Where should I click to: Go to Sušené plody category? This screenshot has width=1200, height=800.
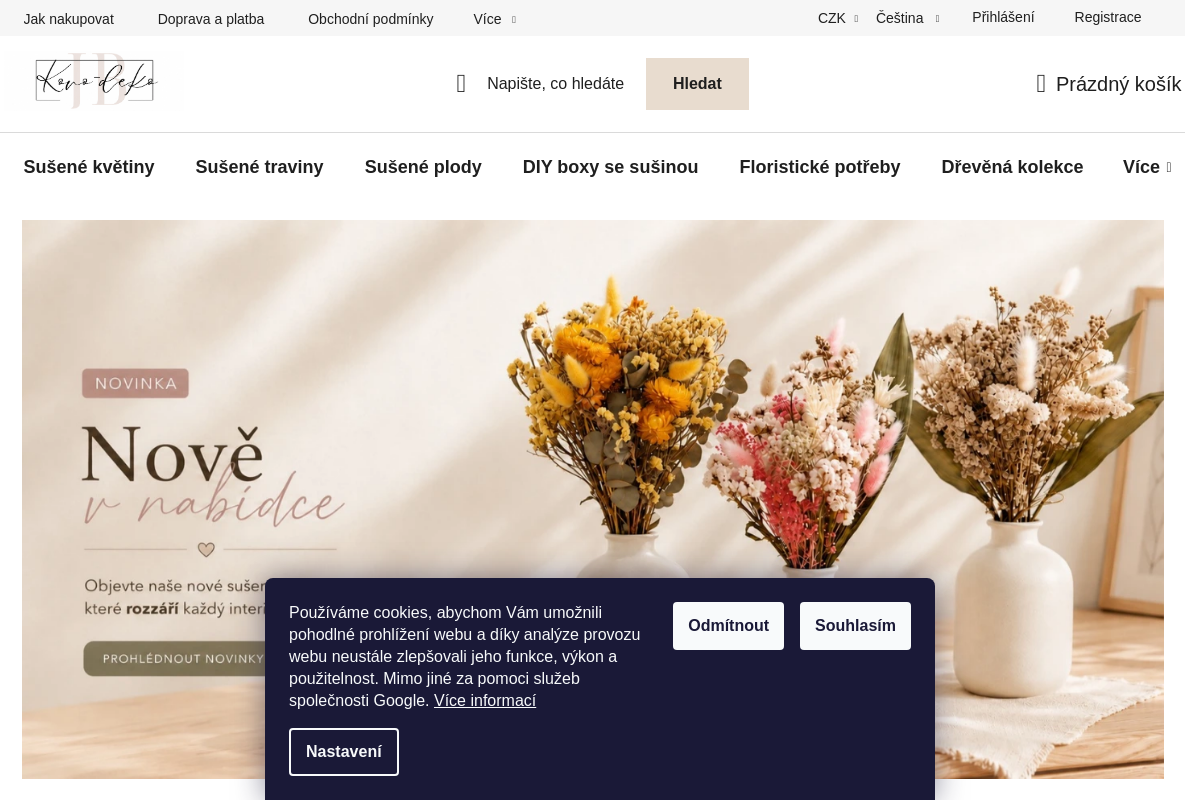coord(423,167)
